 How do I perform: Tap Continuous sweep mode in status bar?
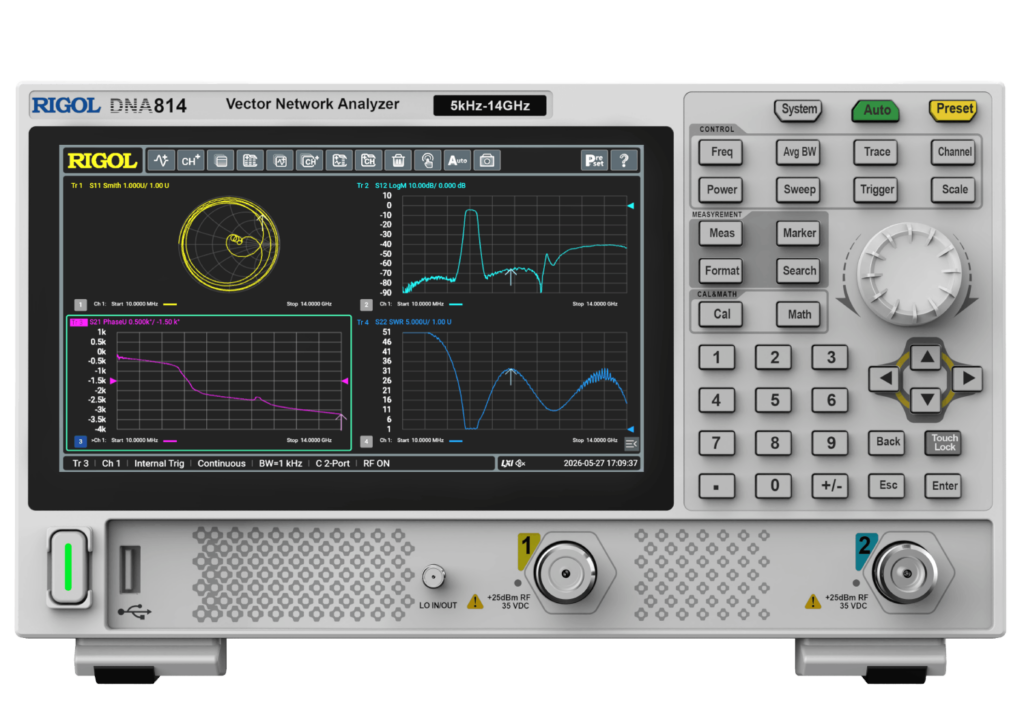click(221, 464)
